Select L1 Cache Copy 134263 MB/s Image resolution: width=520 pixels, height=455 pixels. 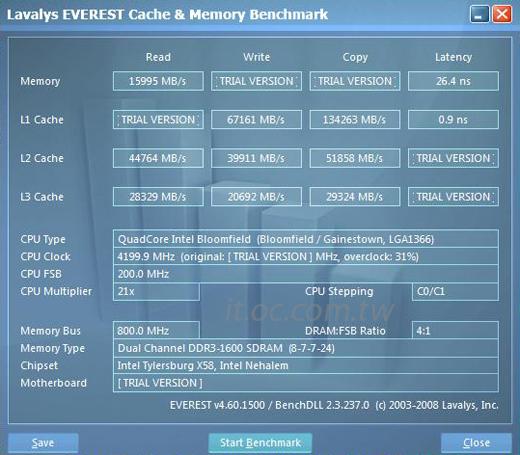pos(355,120)
